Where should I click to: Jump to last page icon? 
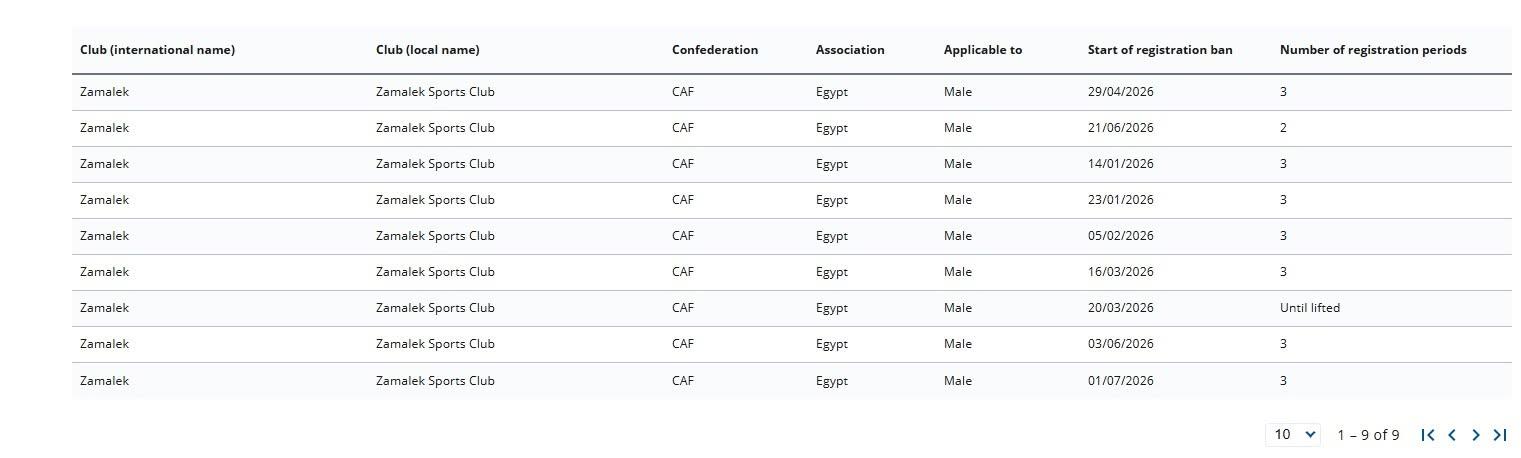(1500, 435)
